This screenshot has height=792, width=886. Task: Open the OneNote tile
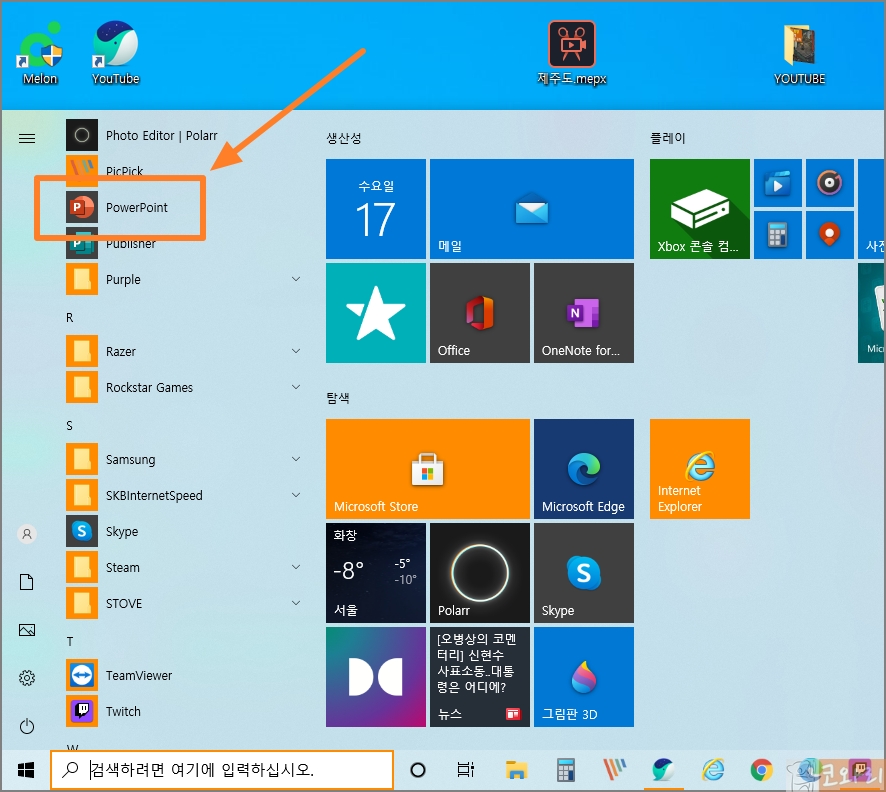[584, 312]
